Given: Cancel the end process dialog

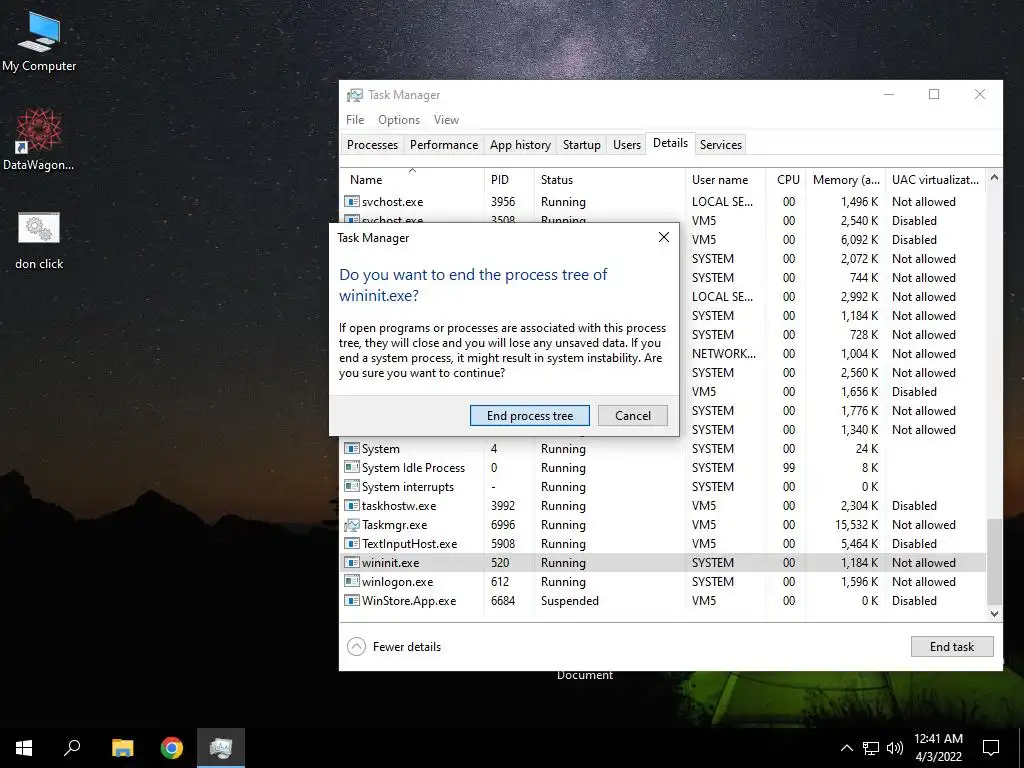Looking at the screenshot, I should pos(633,415).
